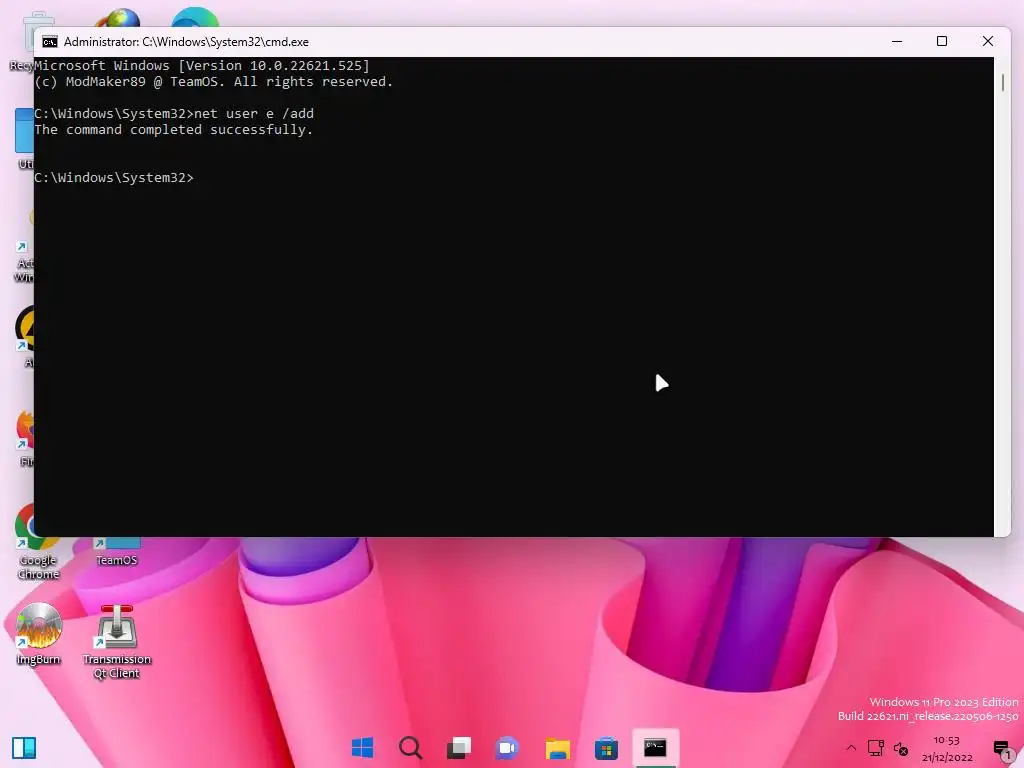Launch the Chat camera icon on taskbar
The image size is (1024, 768).
tap(507, 748)
